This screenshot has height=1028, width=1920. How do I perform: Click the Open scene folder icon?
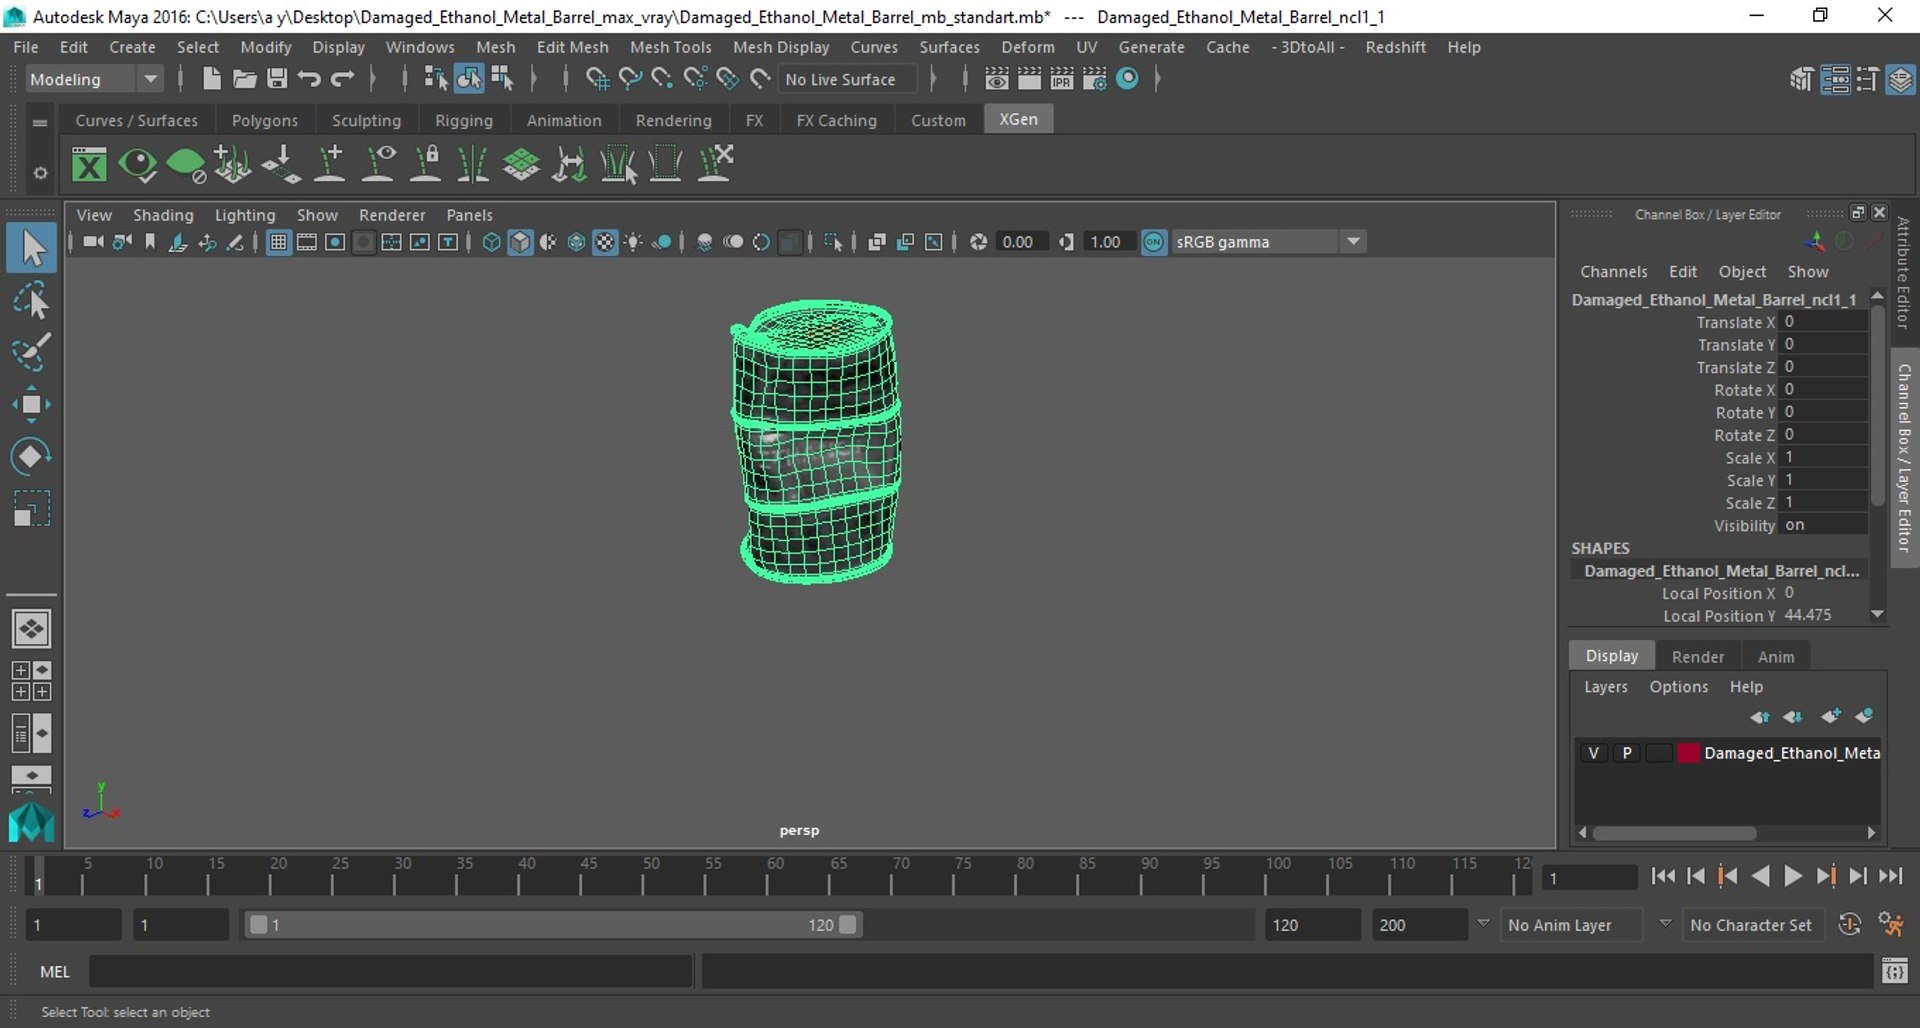[x=244, y=79]
